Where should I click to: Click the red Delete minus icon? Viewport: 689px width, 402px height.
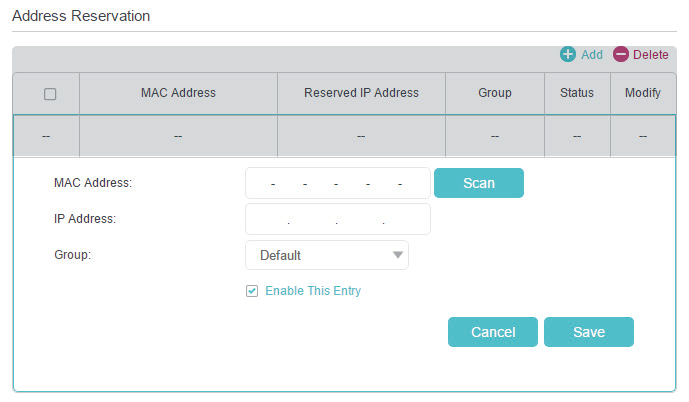pyautogui.click(x=621, y=54)
